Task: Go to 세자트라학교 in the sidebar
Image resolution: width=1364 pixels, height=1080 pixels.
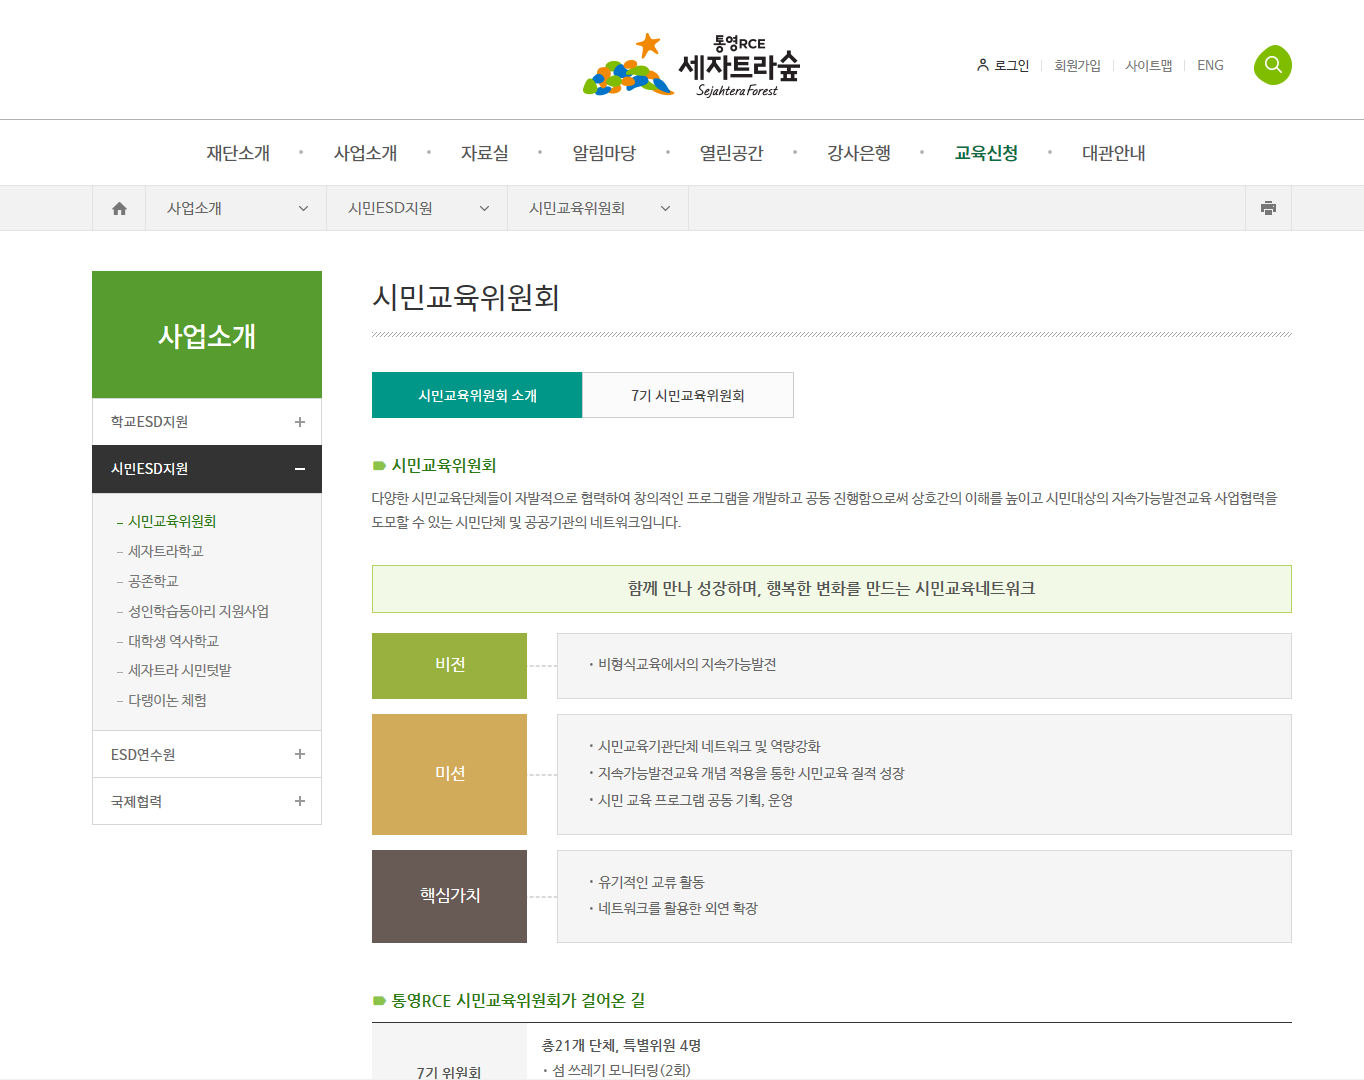Action: click(x=166, y=551)
